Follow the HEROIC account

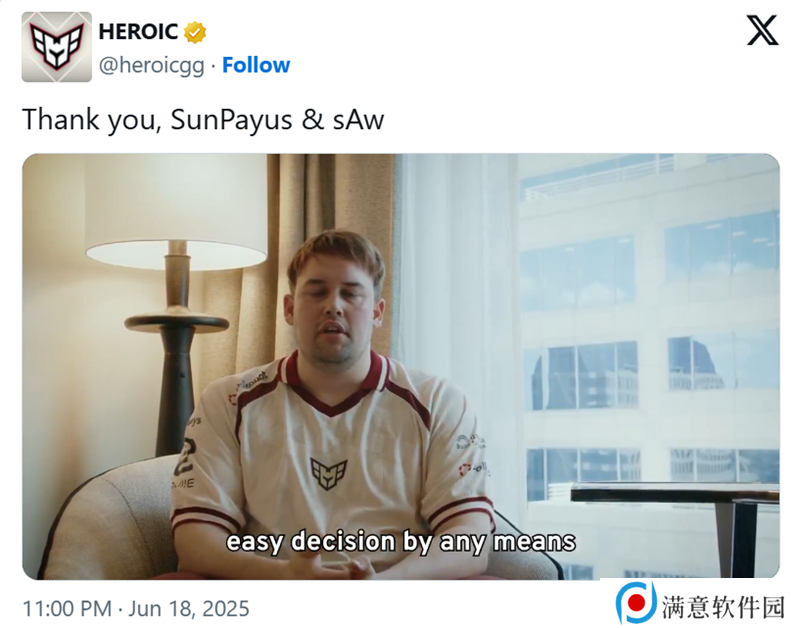tap(256, 65)
